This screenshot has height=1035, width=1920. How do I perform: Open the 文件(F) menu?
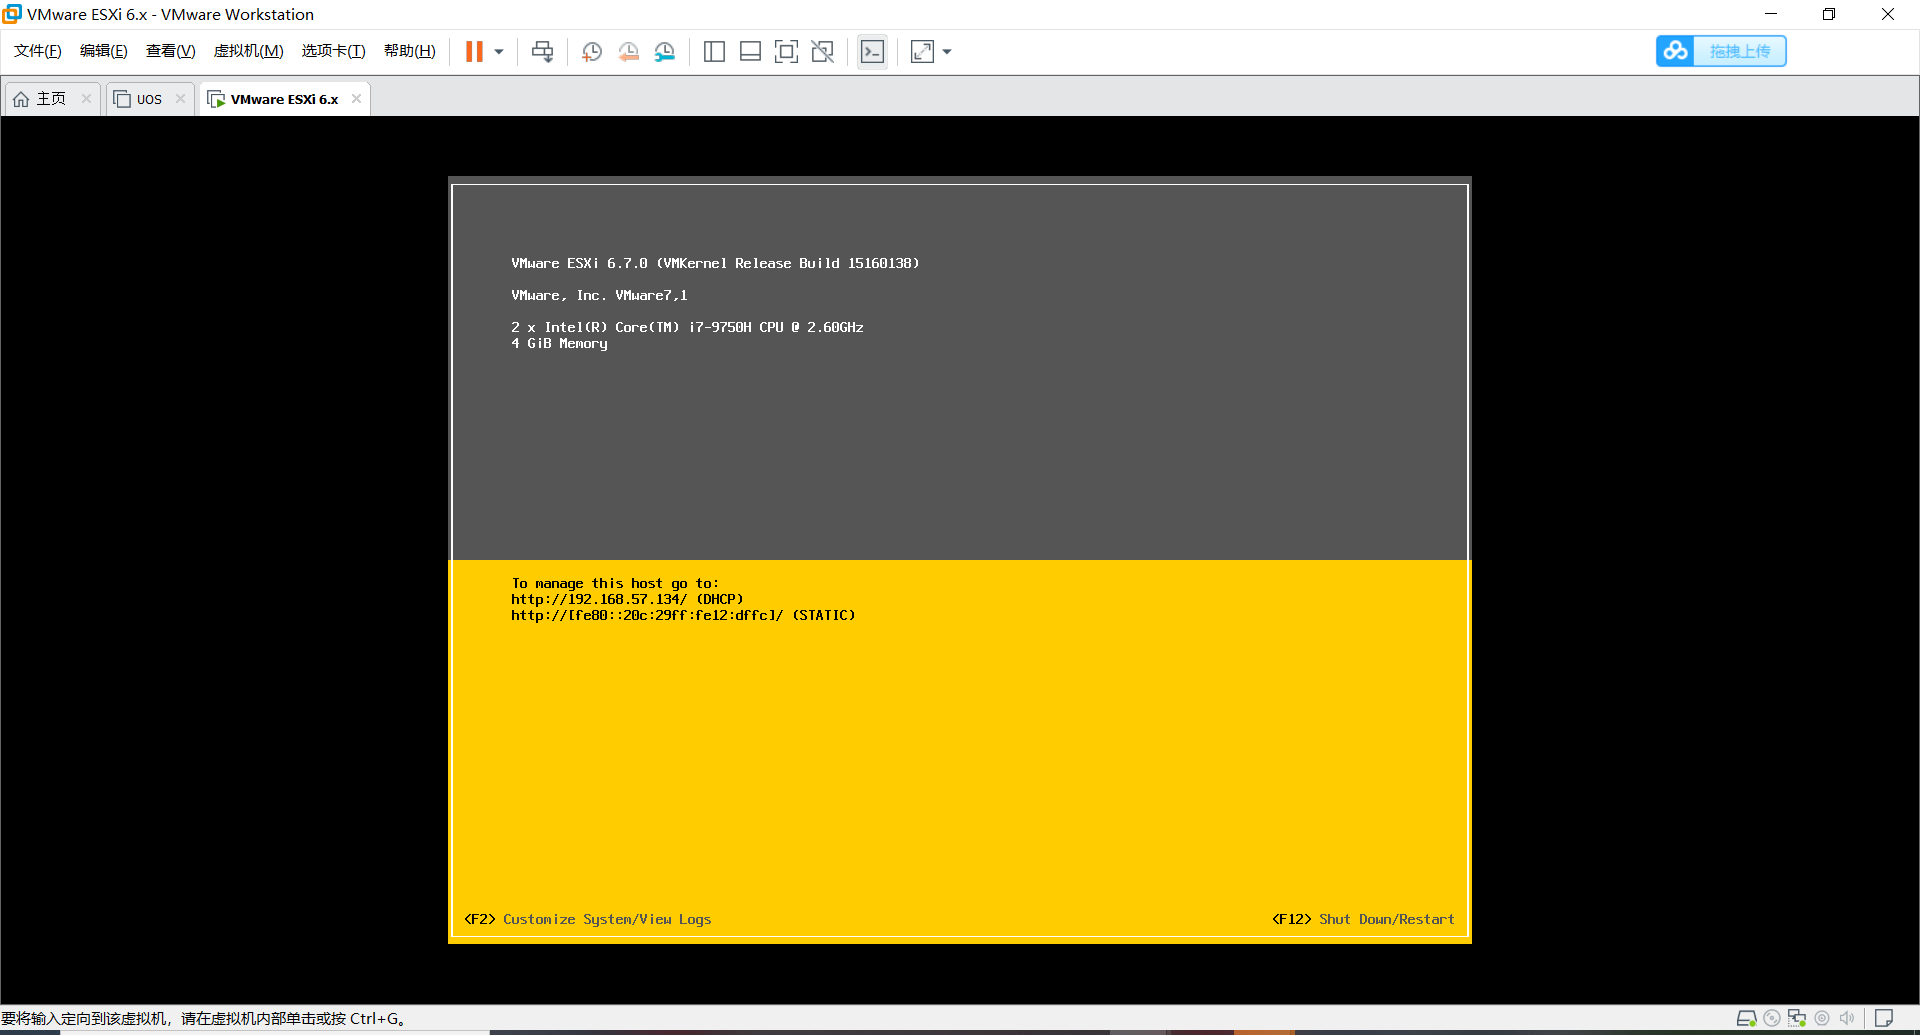(x=37, y=51)
